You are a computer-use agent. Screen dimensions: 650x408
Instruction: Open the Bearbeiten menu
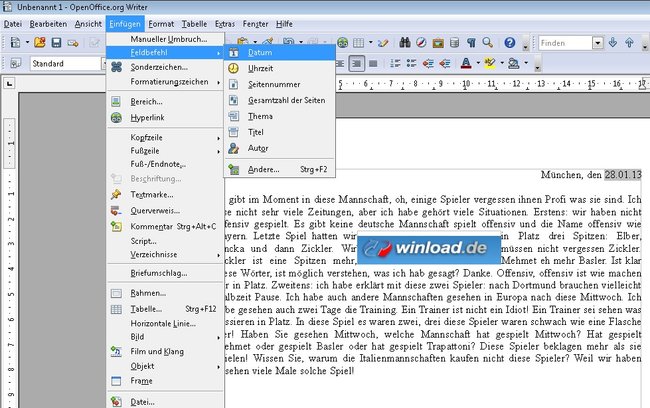[x=48, y=24]
